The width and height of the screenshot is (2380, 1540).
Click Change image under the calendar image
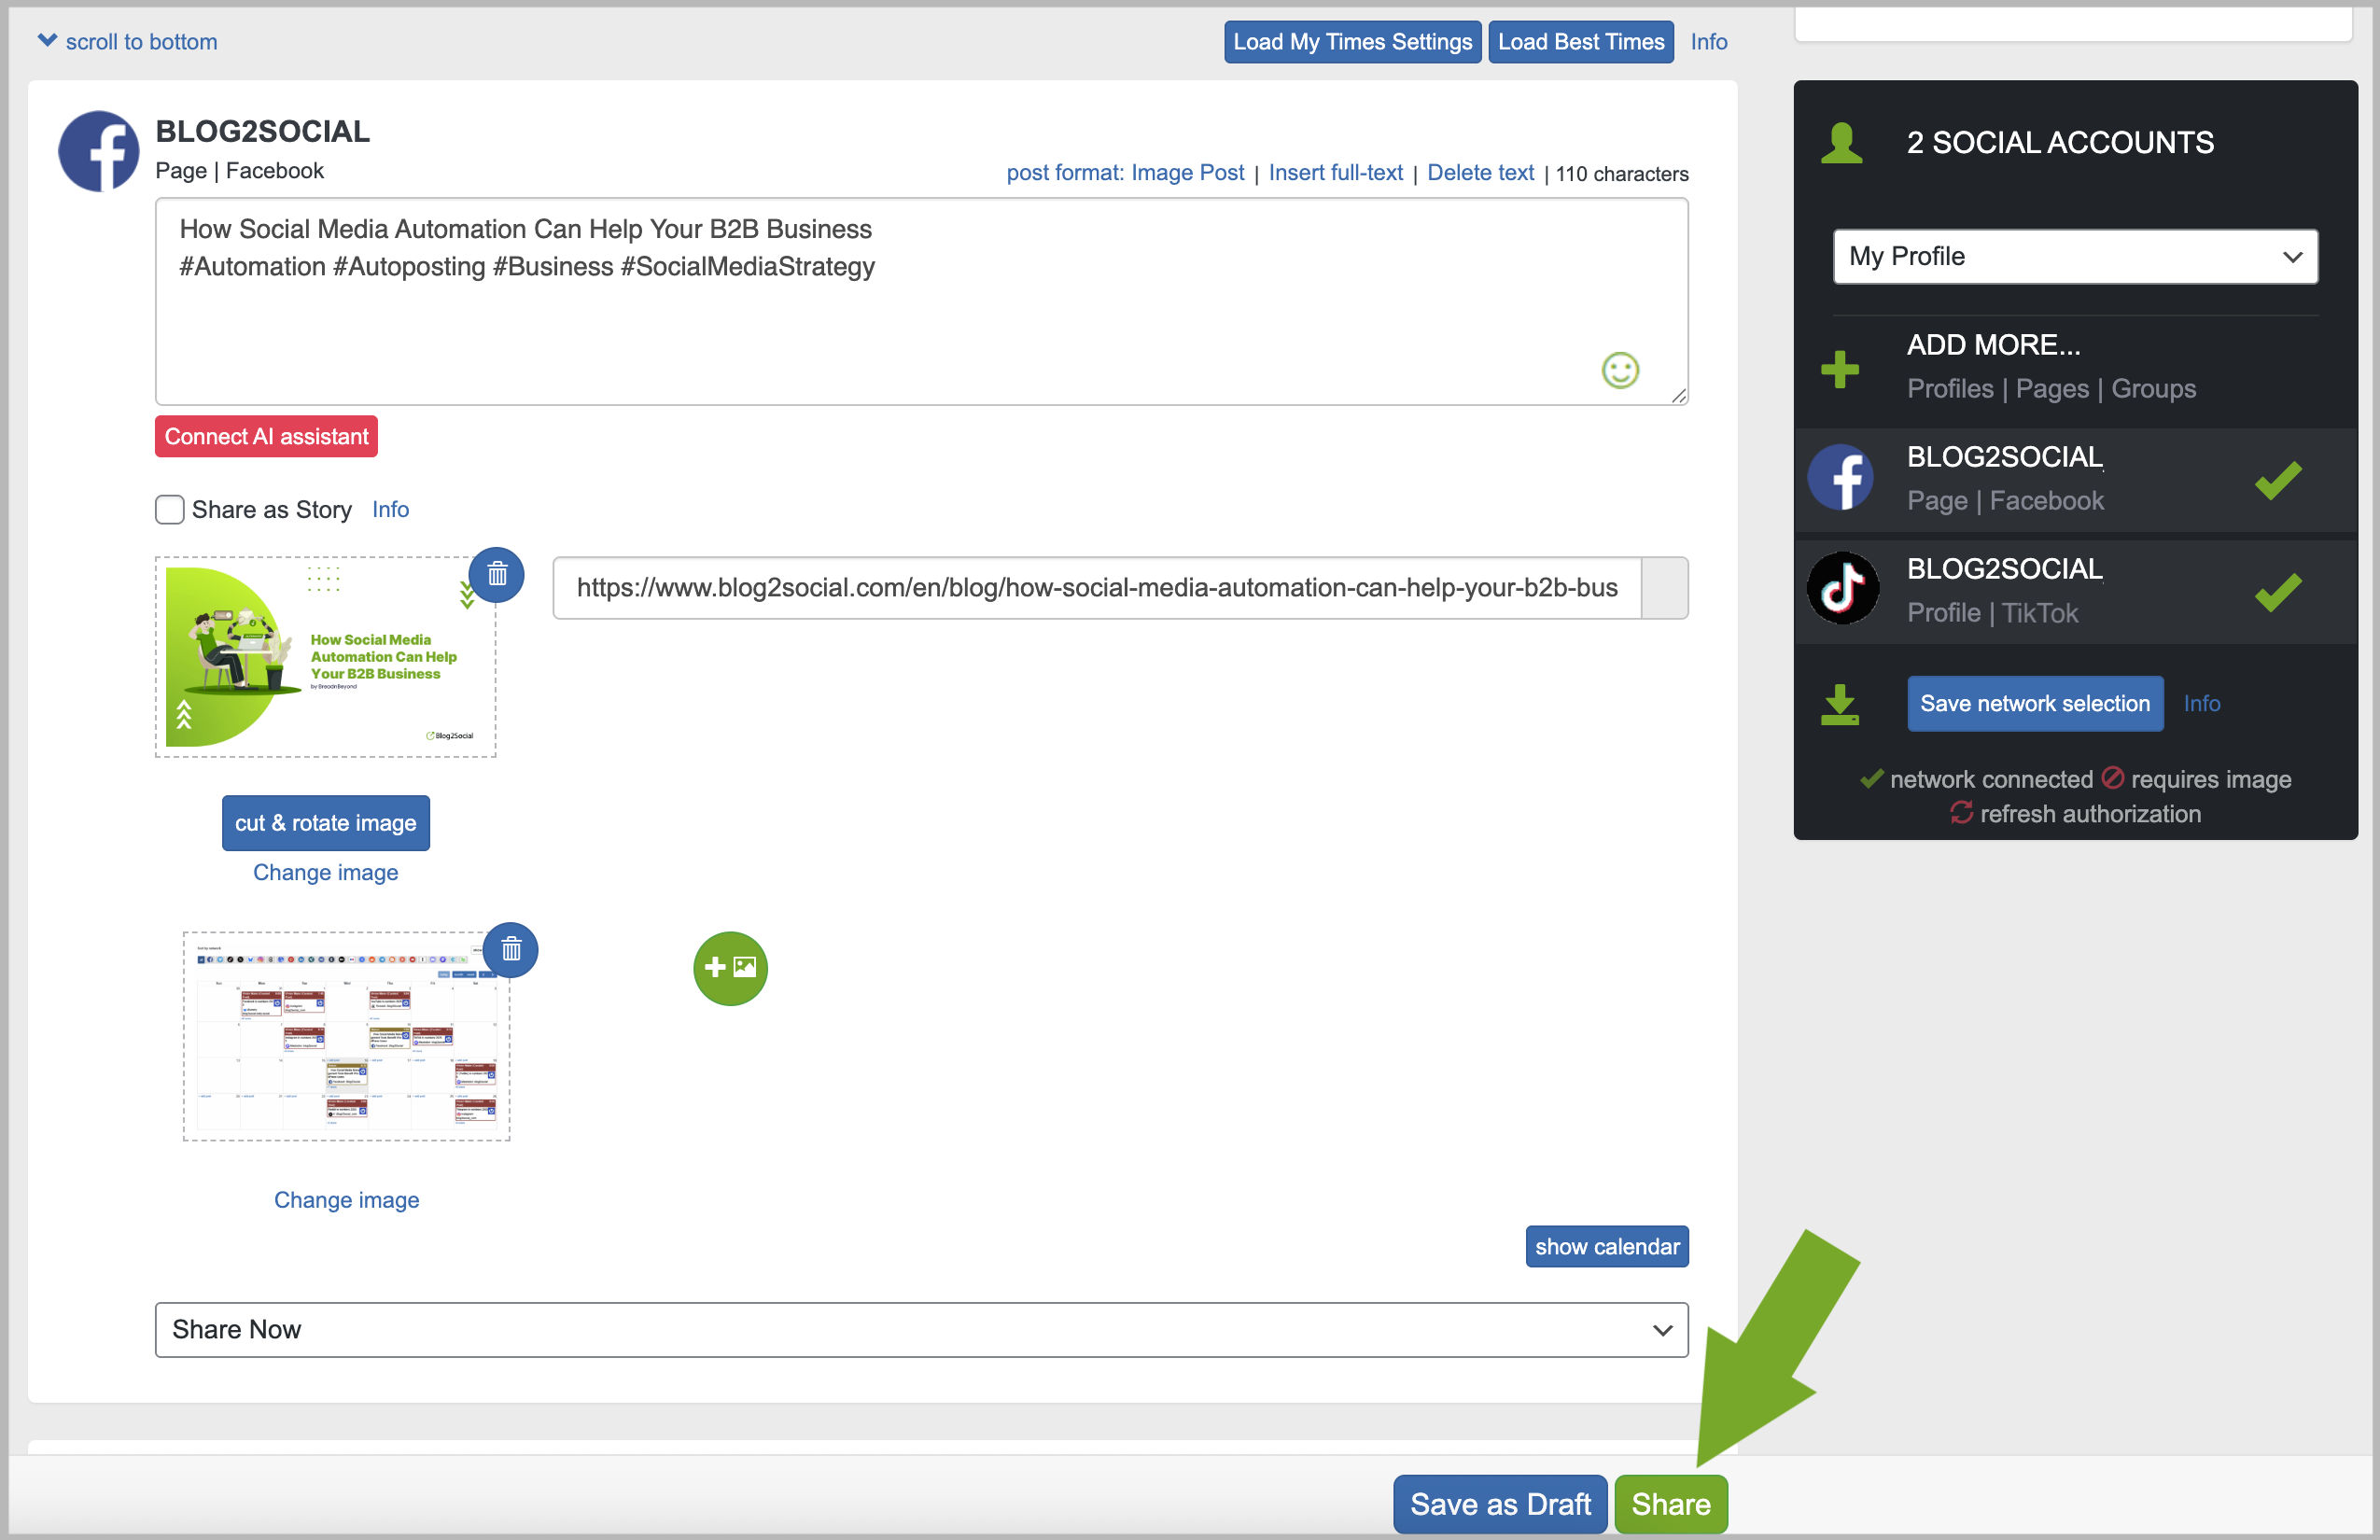(346, 1199)
